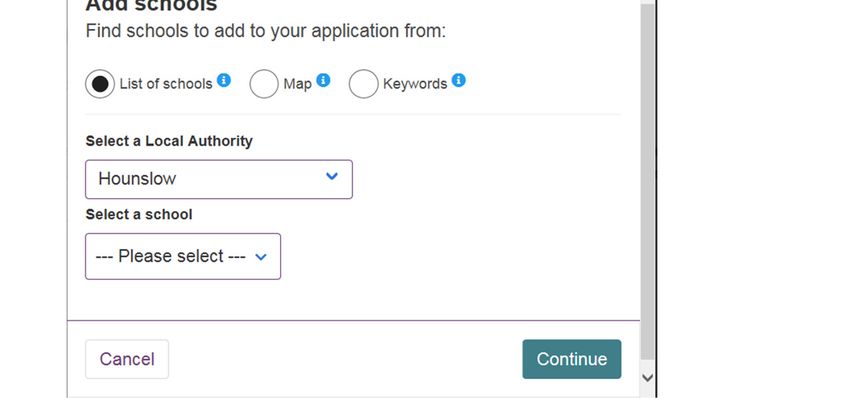The width and height of the screenshot is (850, 398).
Task: Click the chevron in the school selector
Action: click(x=261, y=257)
